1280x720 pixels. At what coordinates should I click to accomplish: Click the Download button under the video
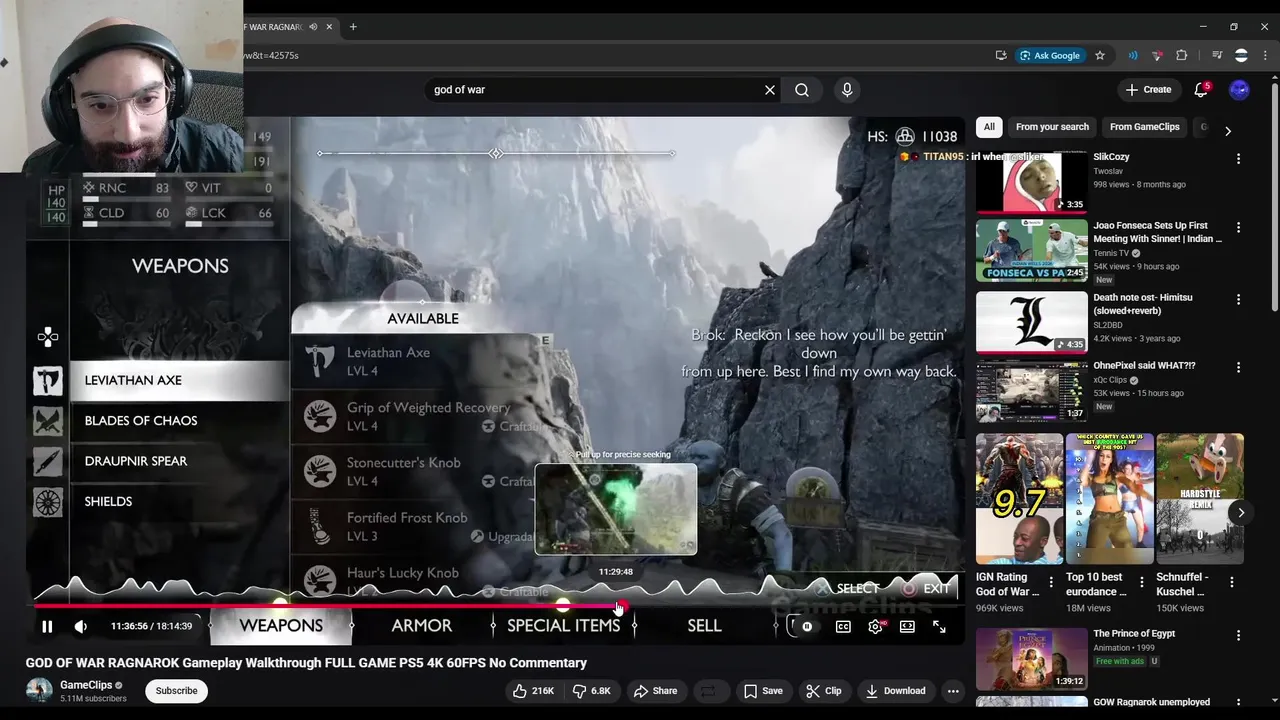pos(896,691)
